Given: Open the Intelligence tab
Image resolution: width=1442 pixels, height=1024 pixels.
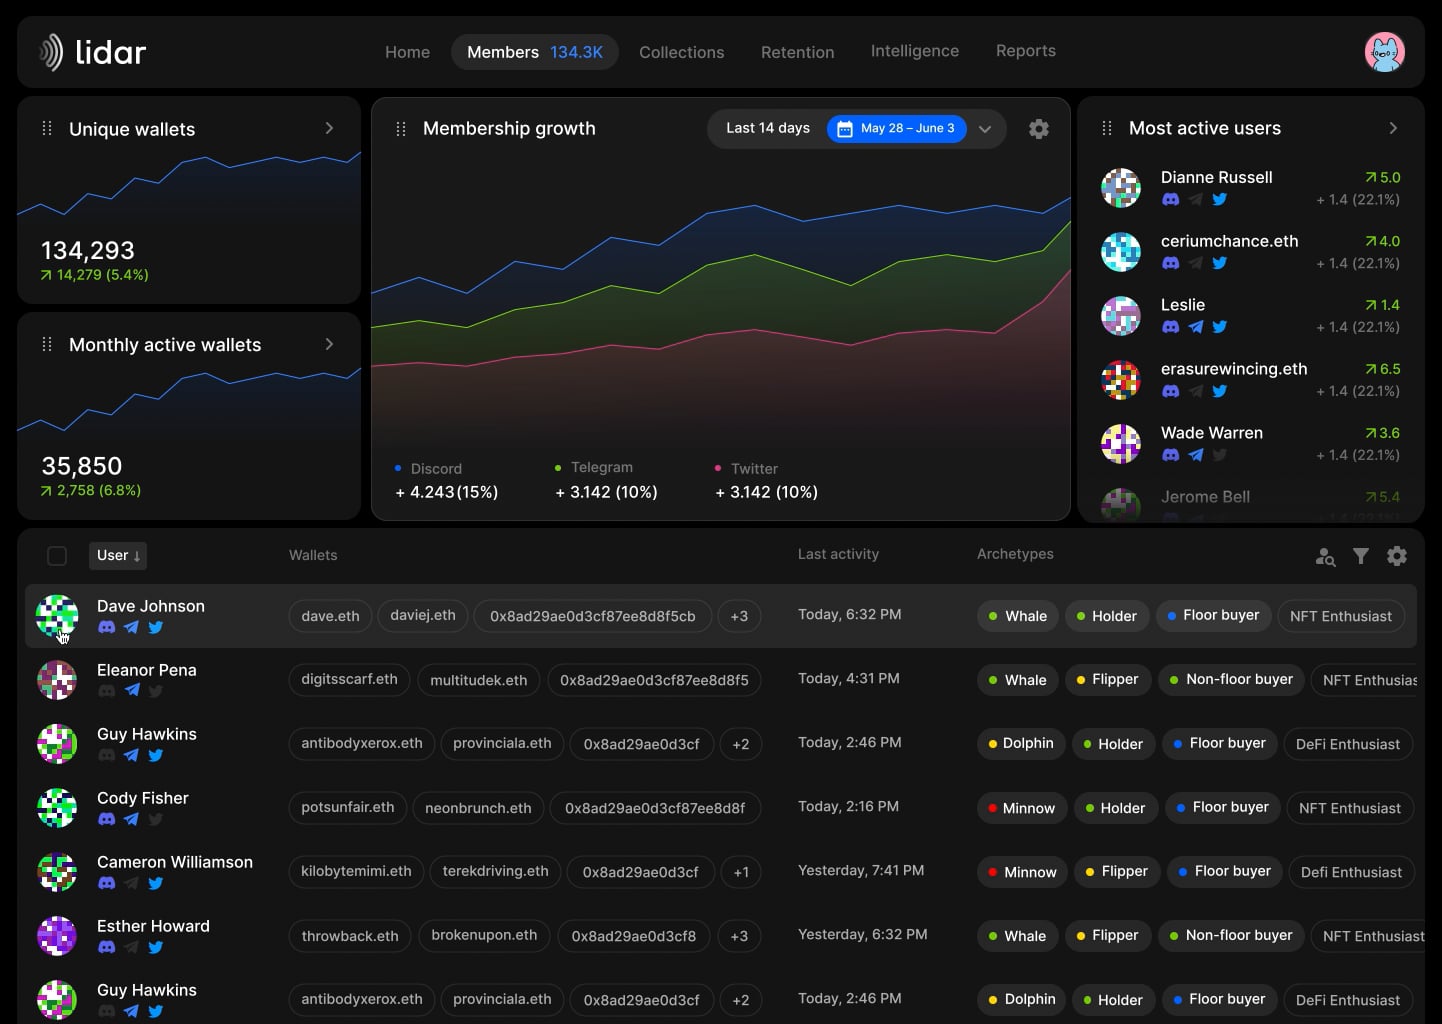Looking at the screenshot, I should point(914,51).
